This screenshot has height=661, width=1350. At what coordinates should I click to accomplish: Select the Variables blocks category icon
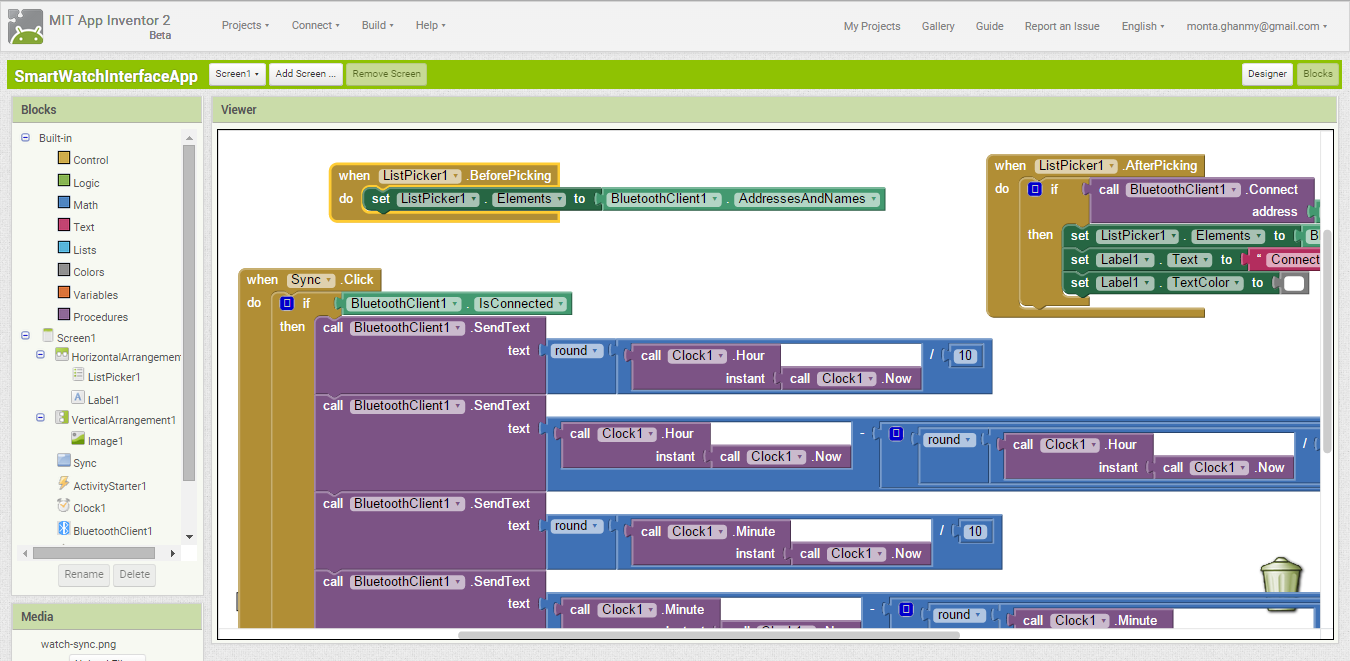click(x=64, y=293)
